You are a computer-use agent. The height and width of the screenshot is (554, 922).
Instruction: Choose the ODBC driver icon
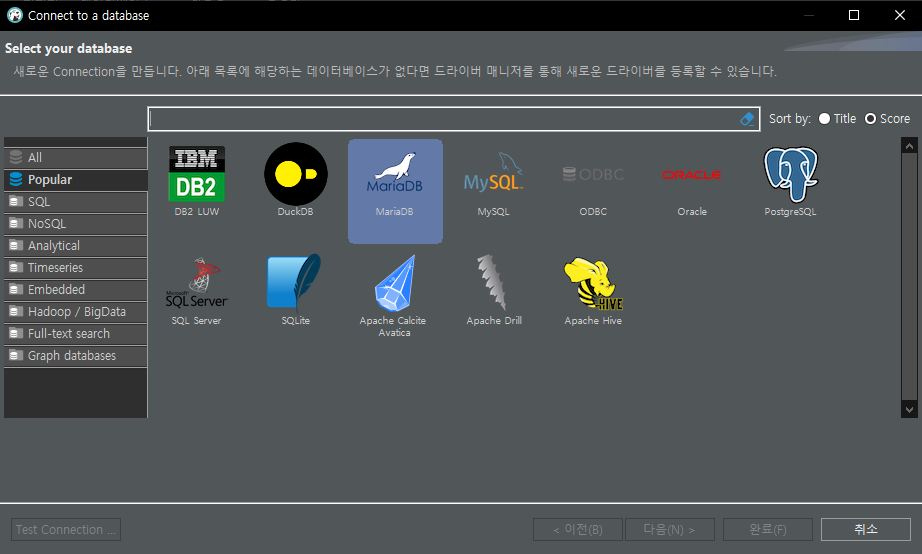point(593,174)
